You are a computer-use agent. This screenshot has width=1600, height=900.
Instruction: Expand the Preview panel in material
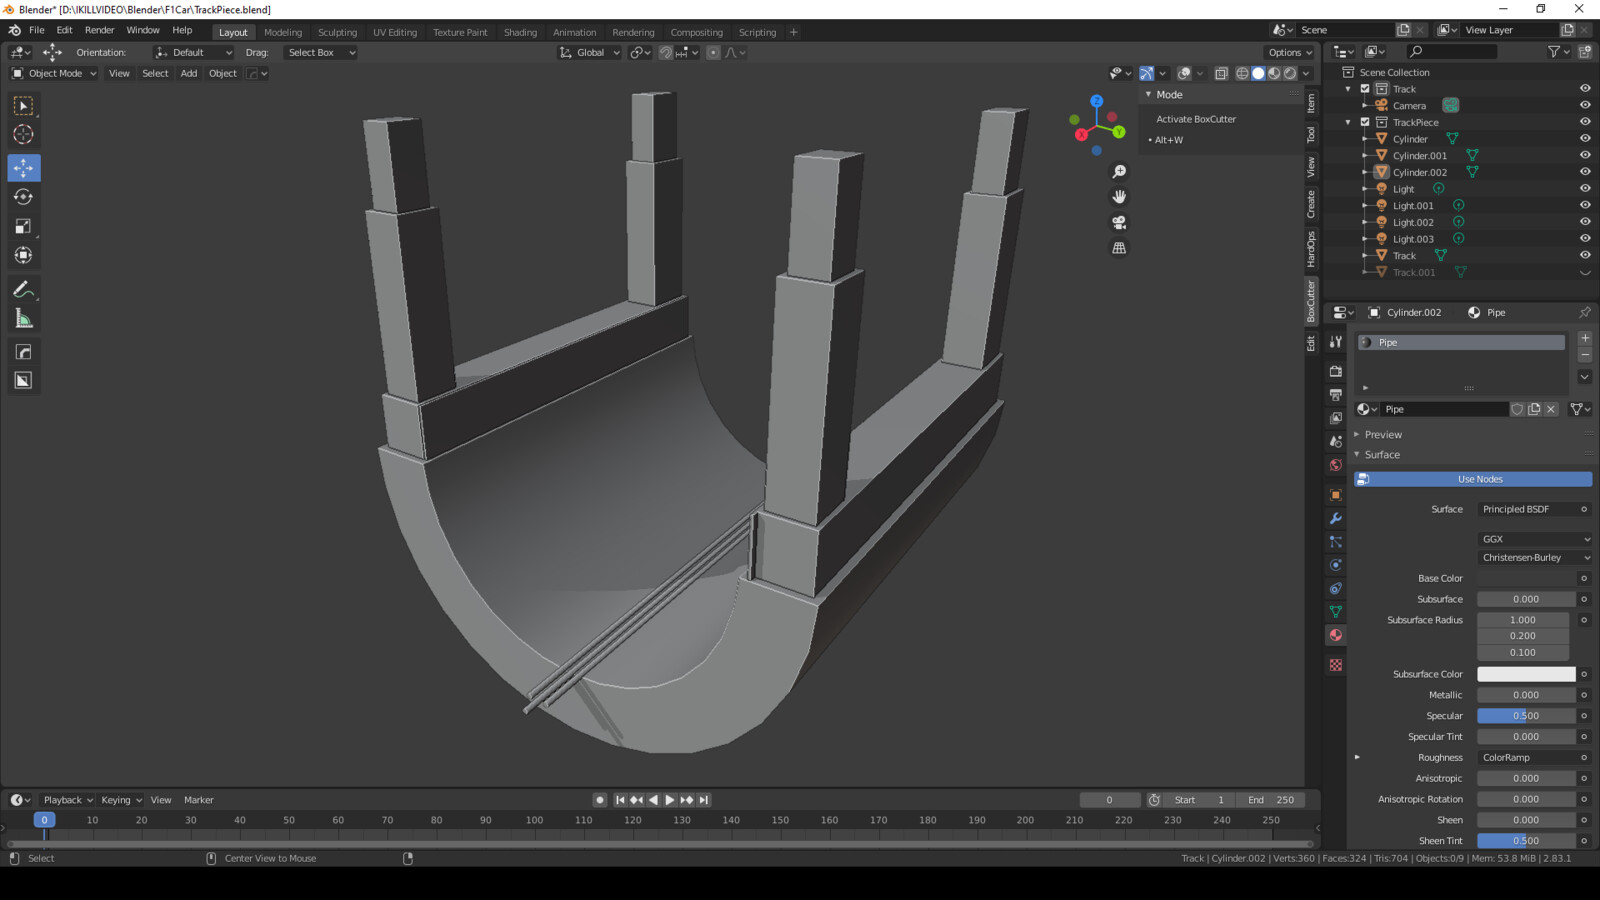pyautogui.click(x=1384, y=435)
